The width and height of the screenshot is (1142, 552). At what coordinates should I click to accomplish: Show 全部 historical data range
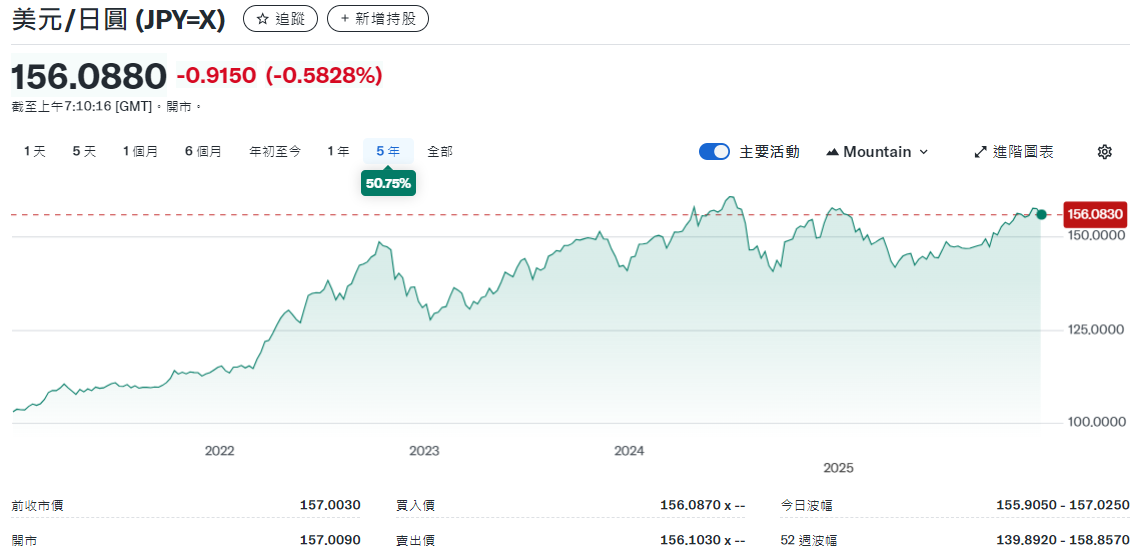(x=440, y=152)
